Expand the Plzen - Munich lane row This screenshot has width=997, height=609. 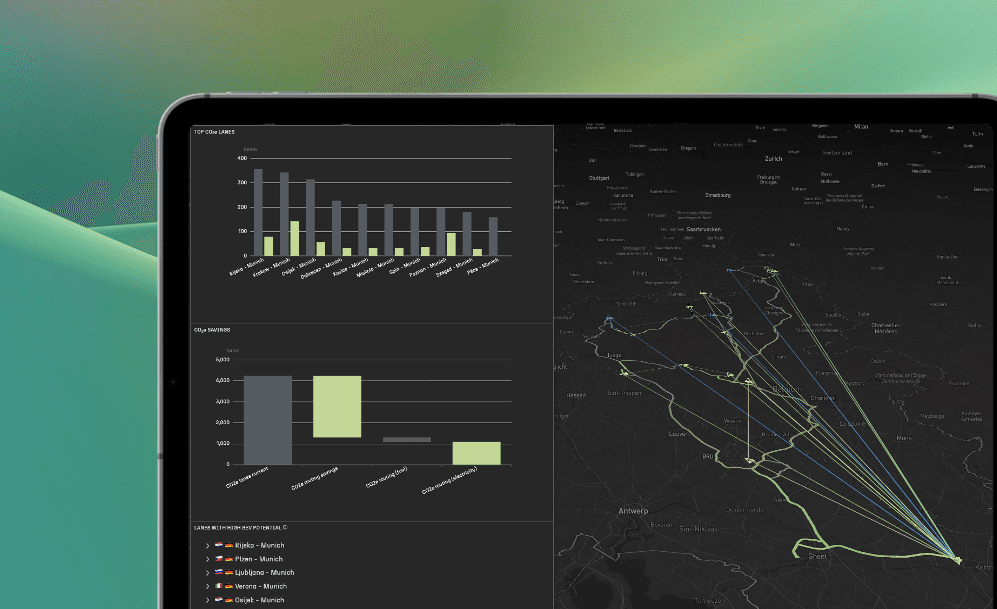pos(207,559)
